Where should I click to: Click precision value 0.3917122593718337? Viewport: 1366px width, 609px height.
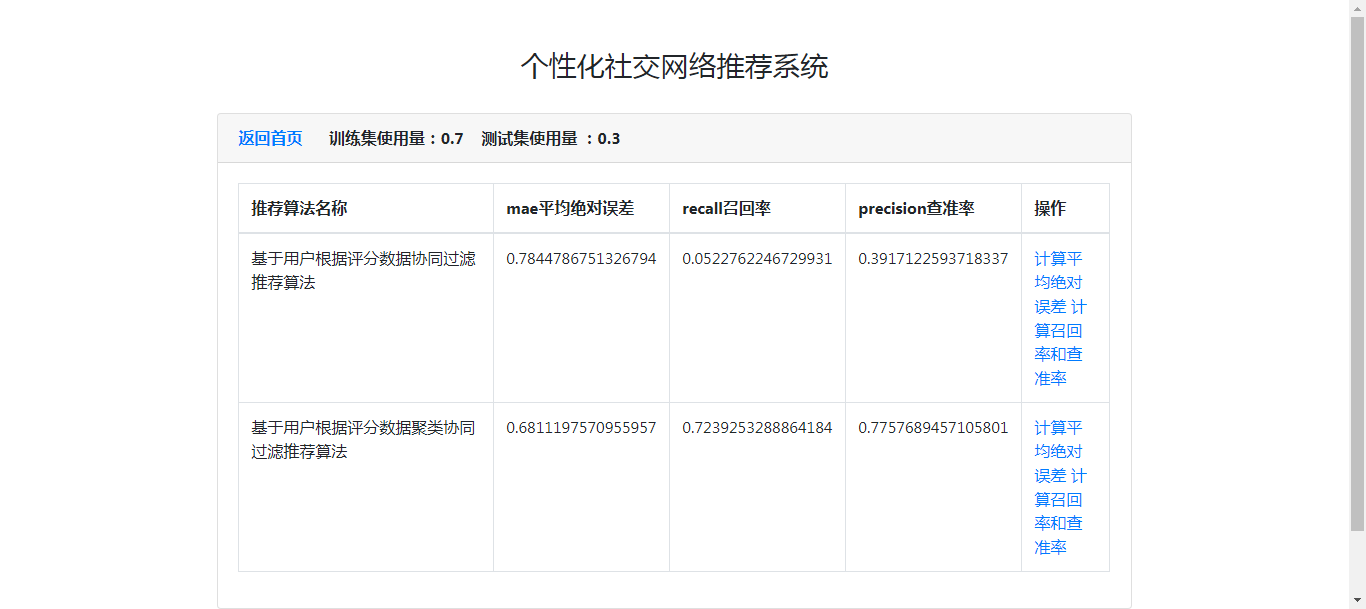933,258
